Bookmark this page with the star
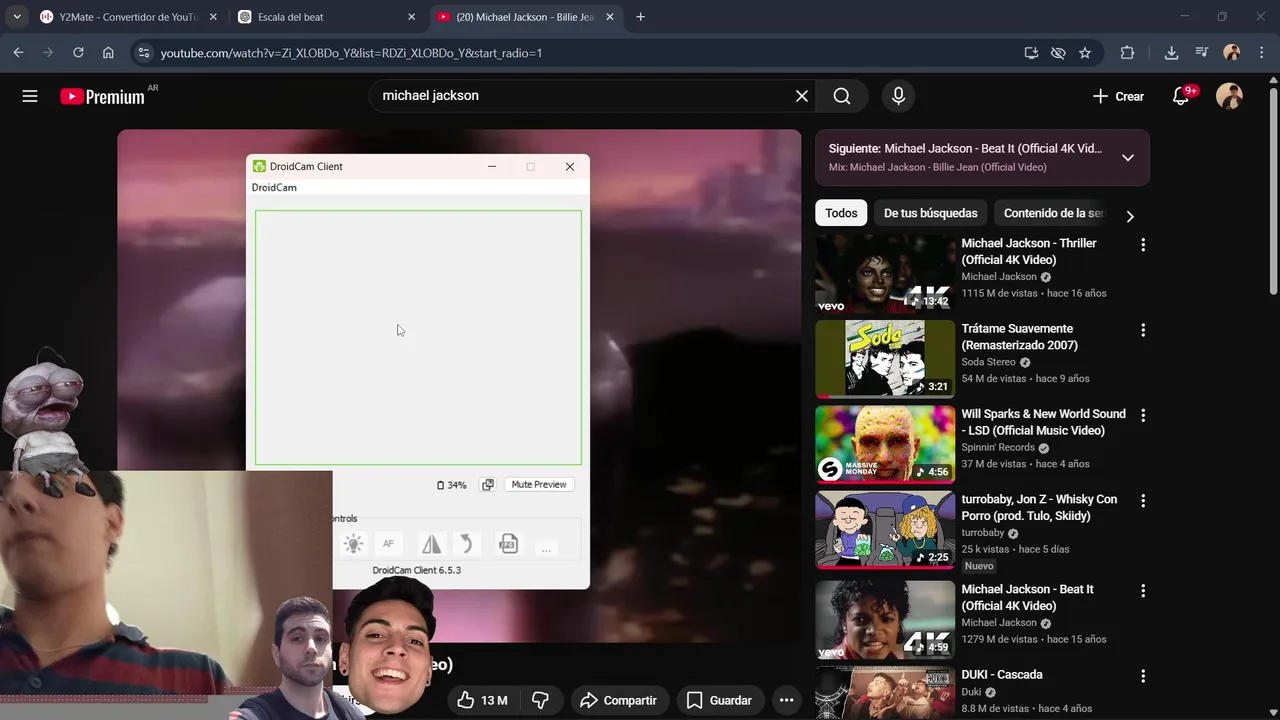The height and width of the screenshot is (720, 1280). pyautogui.click(x=1085, y=53)
